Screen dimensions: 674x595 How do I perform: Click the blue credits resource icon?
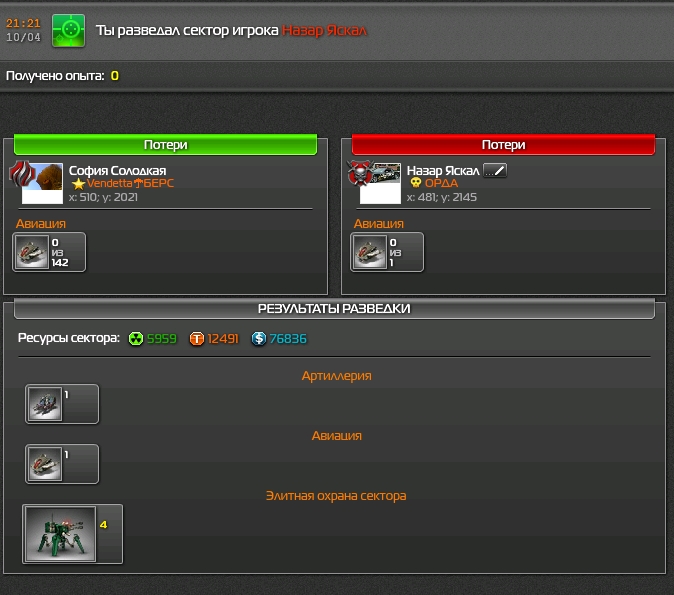[259, 339]
